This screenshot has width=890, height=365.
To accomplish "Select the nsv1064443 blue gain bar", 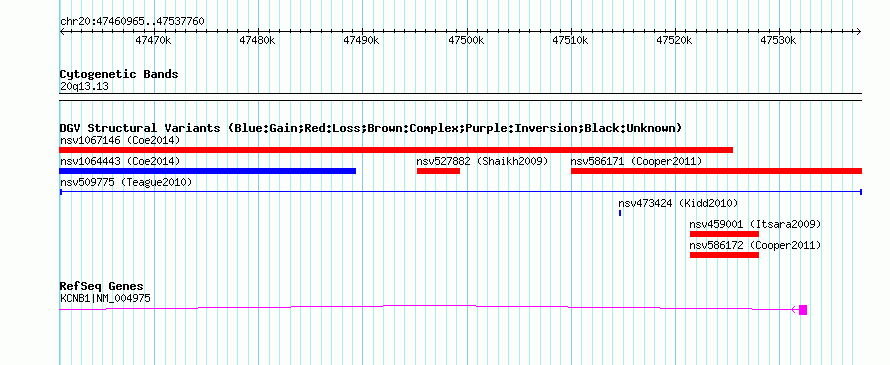I will 208,171.
